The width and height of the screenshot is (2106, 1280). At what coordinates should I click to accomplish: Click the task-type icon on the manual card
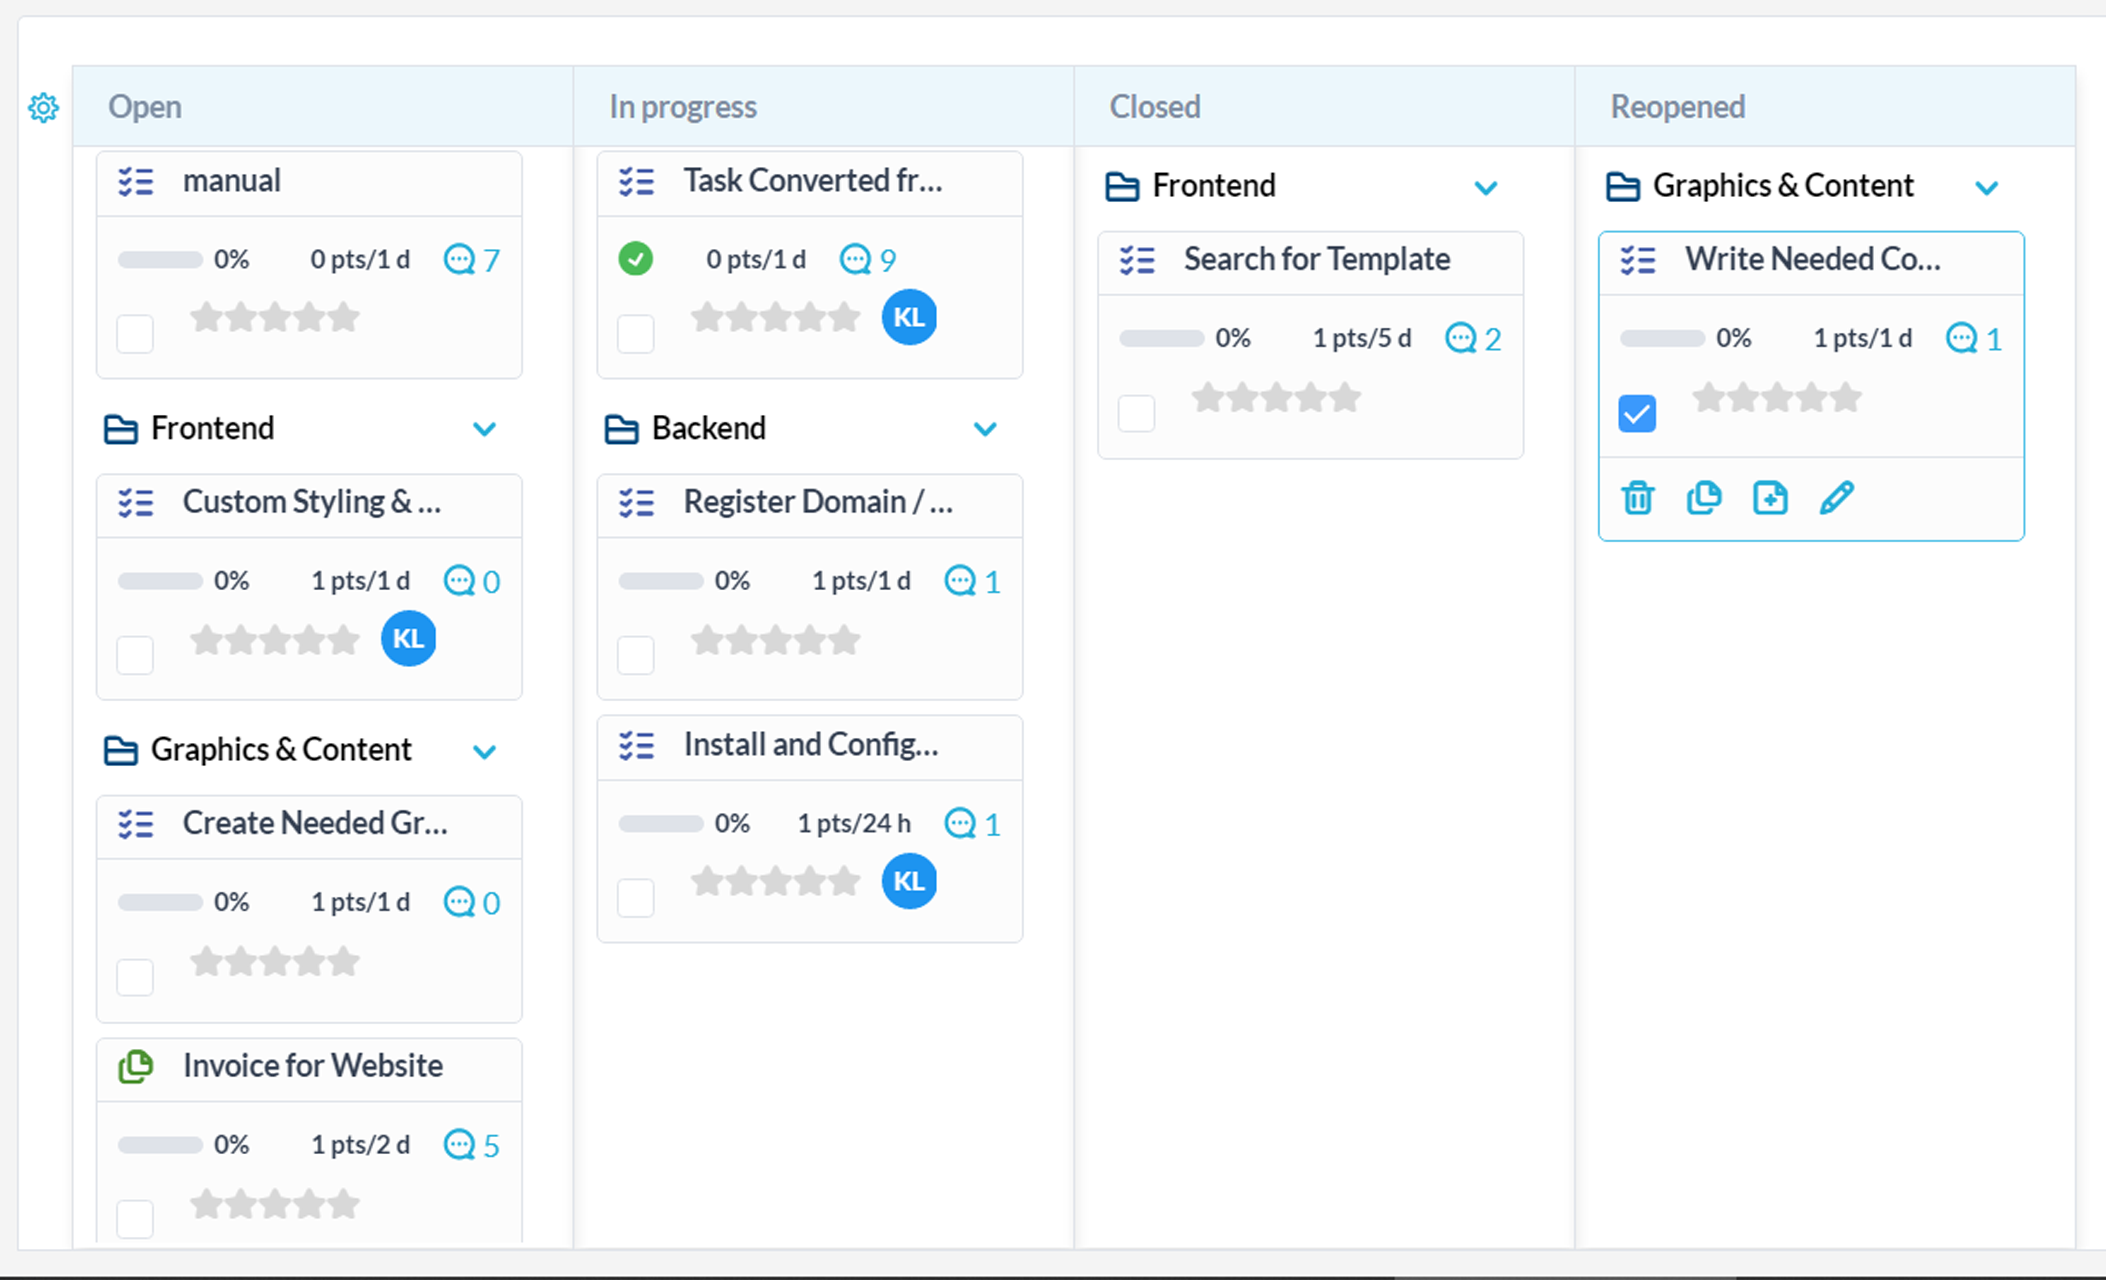(x=136, y=182)
